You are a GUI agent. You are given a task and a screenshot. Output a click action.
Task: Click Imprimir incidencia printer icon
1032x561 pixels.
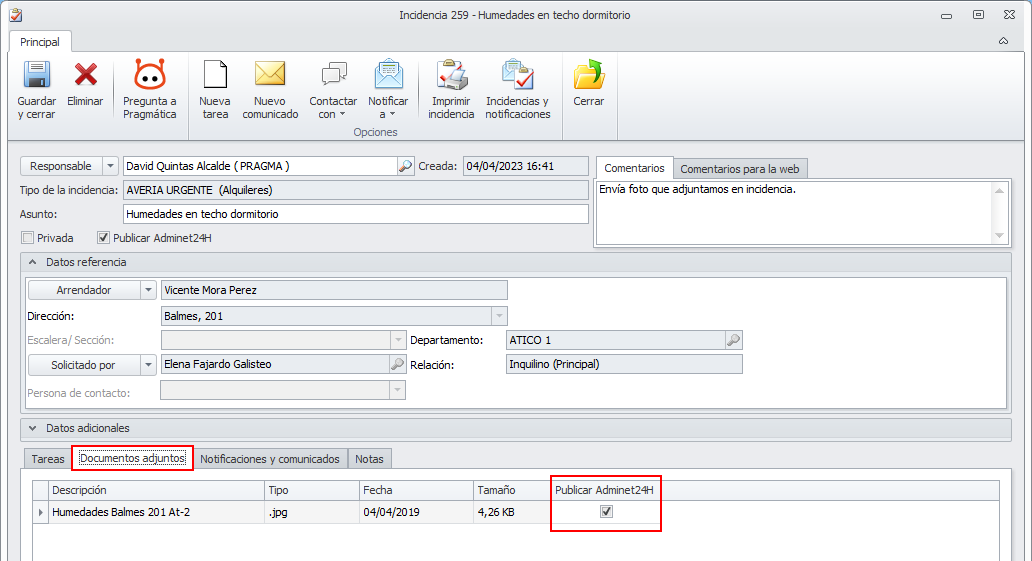(452, 74)
